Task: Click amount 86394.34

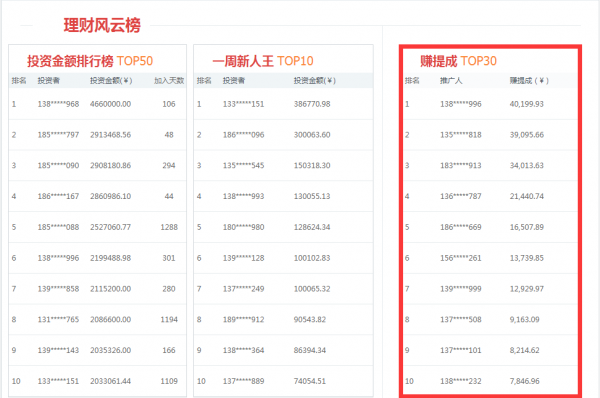Action: coord(310,350)
